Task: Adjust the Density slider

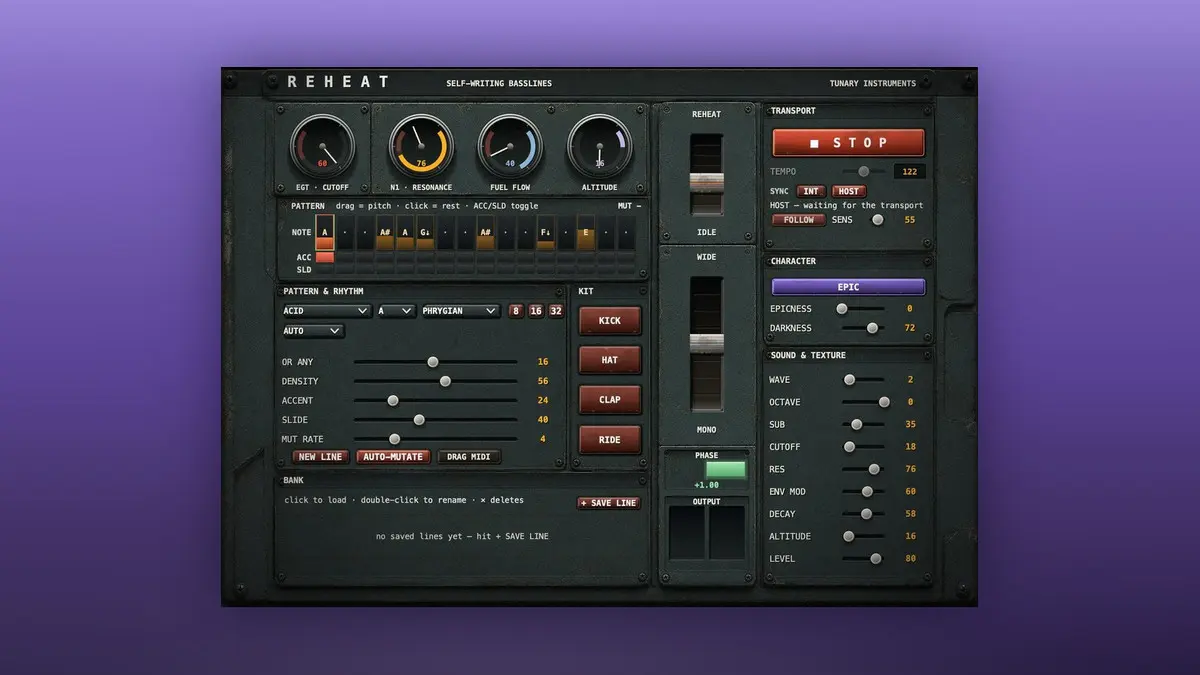Action: tap(436, 381)
